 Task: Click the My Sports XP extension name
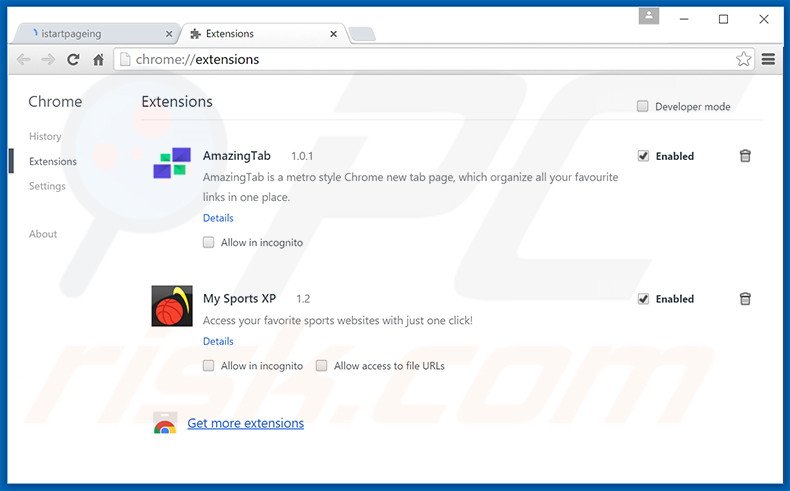(x=239, y=299)
